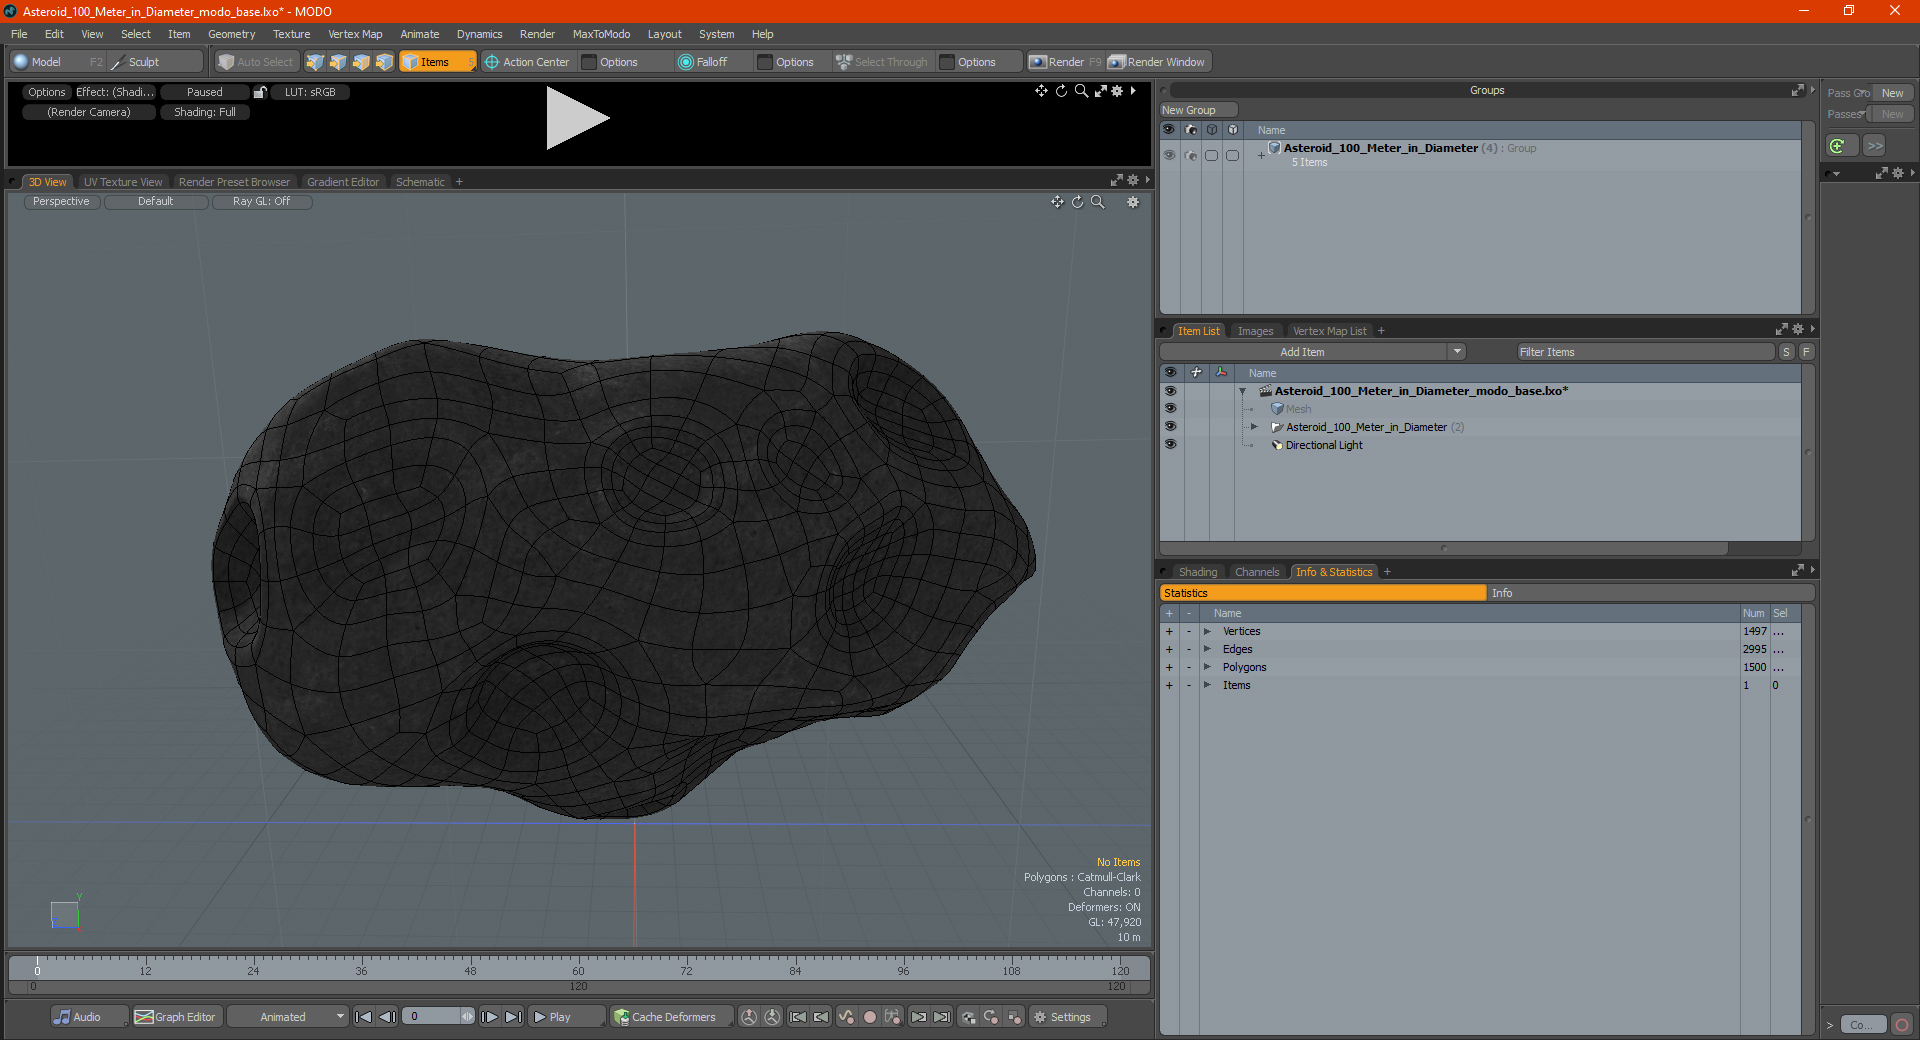Select Polygons selection mode cube icon
This screenshot has width=1920, height=1040.
361,62
